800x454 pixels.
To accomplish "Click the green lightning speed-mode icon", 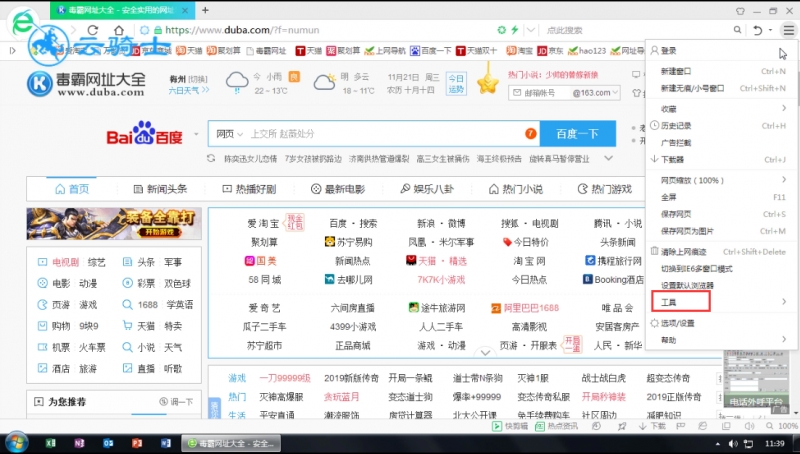I will click(x=515, y=30).
